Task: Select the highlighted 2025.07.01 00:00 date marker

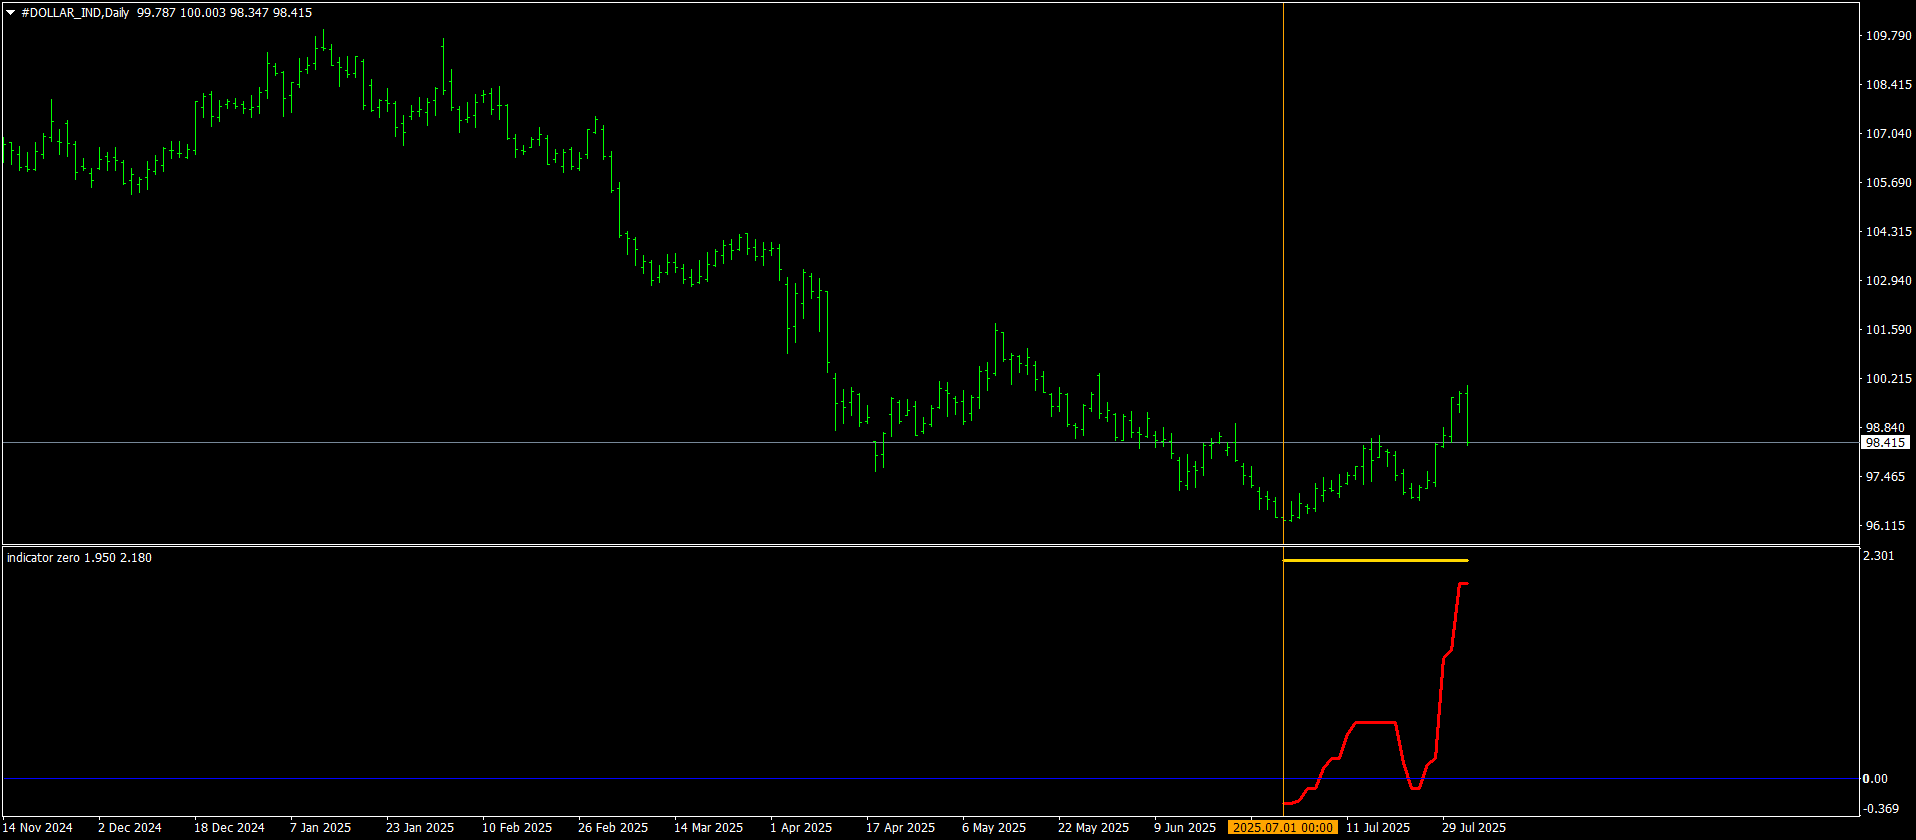Action: [1282, 827]
